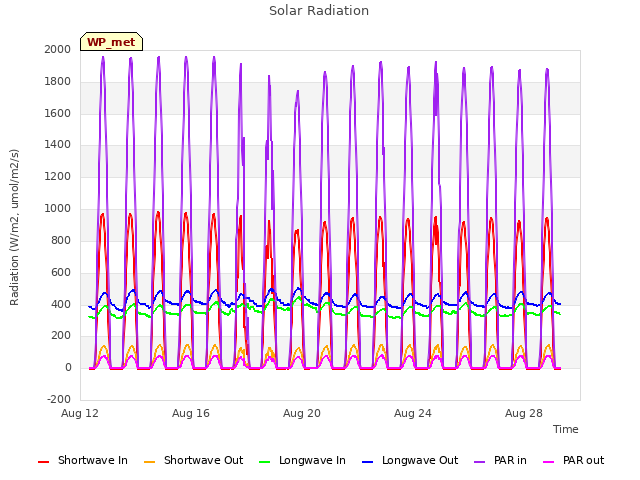Click the Aug 16 x-axis tick label
This screenshot has height=480, width=640.
(x=191, y=413)
